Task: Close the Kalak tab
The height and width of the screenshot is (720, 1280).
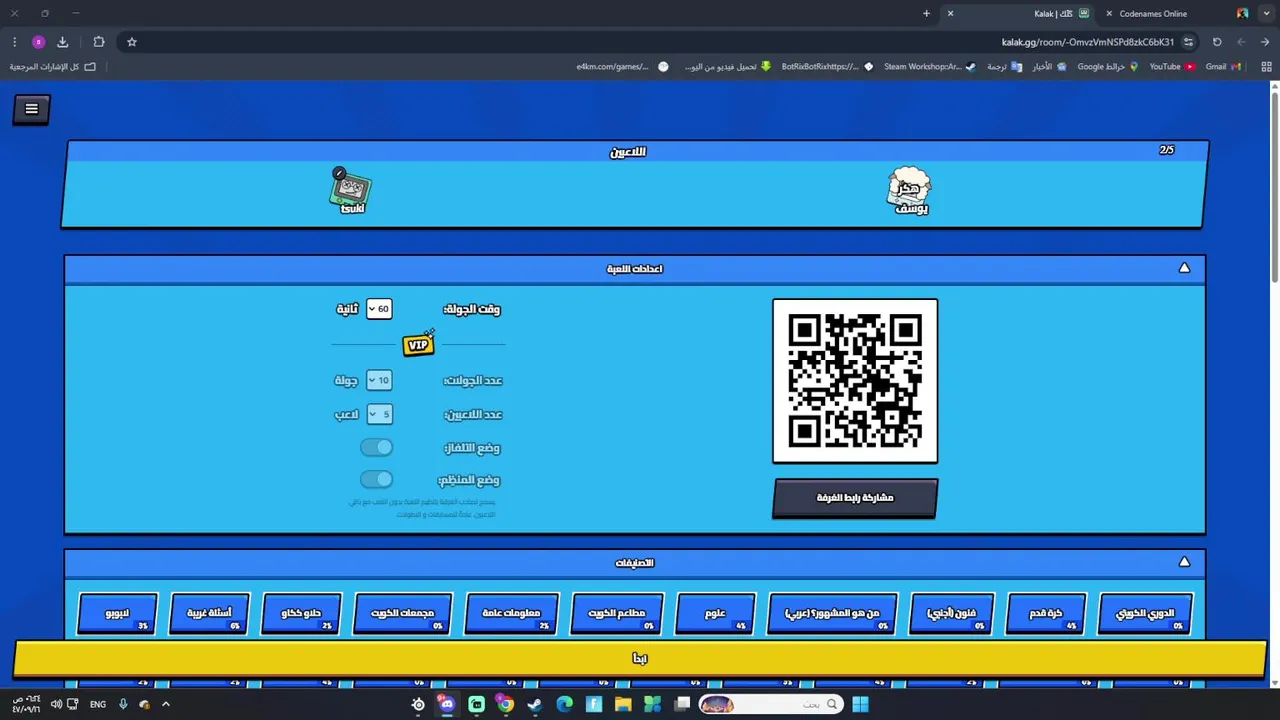Action: coord(950,14)
